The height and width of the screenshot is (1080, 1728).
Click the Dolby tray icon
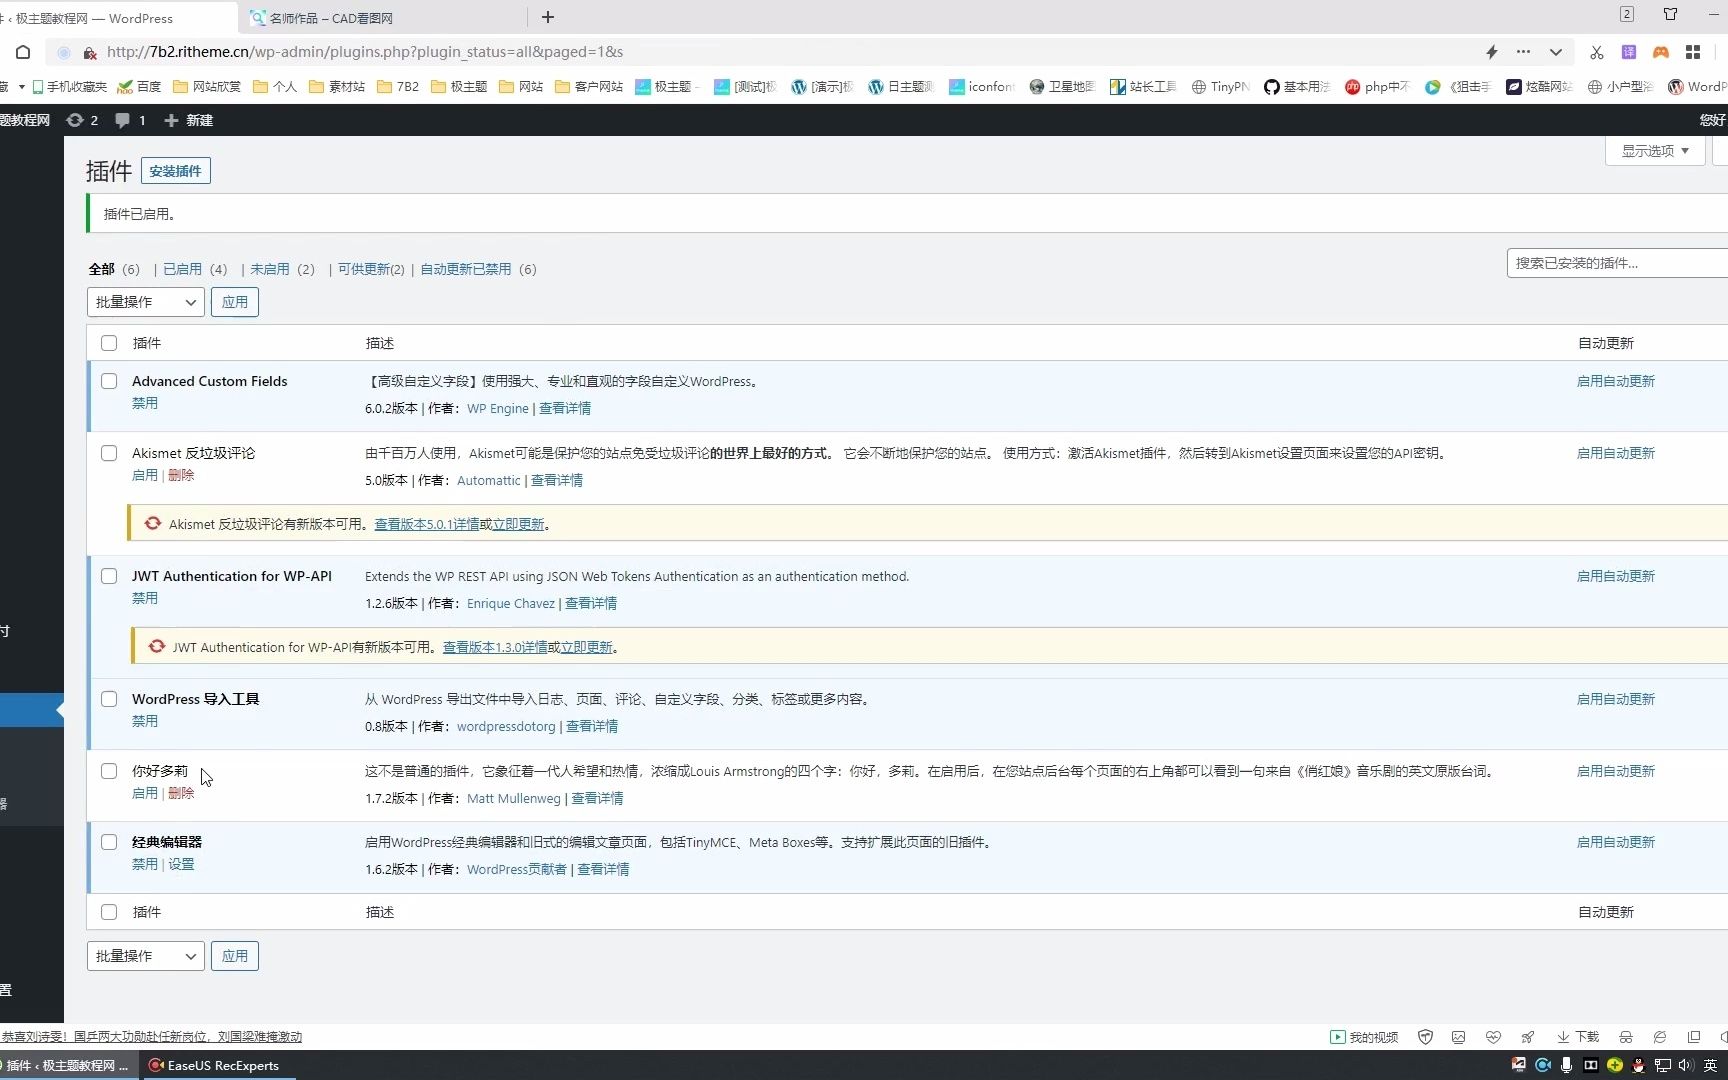point(1590,1065)
